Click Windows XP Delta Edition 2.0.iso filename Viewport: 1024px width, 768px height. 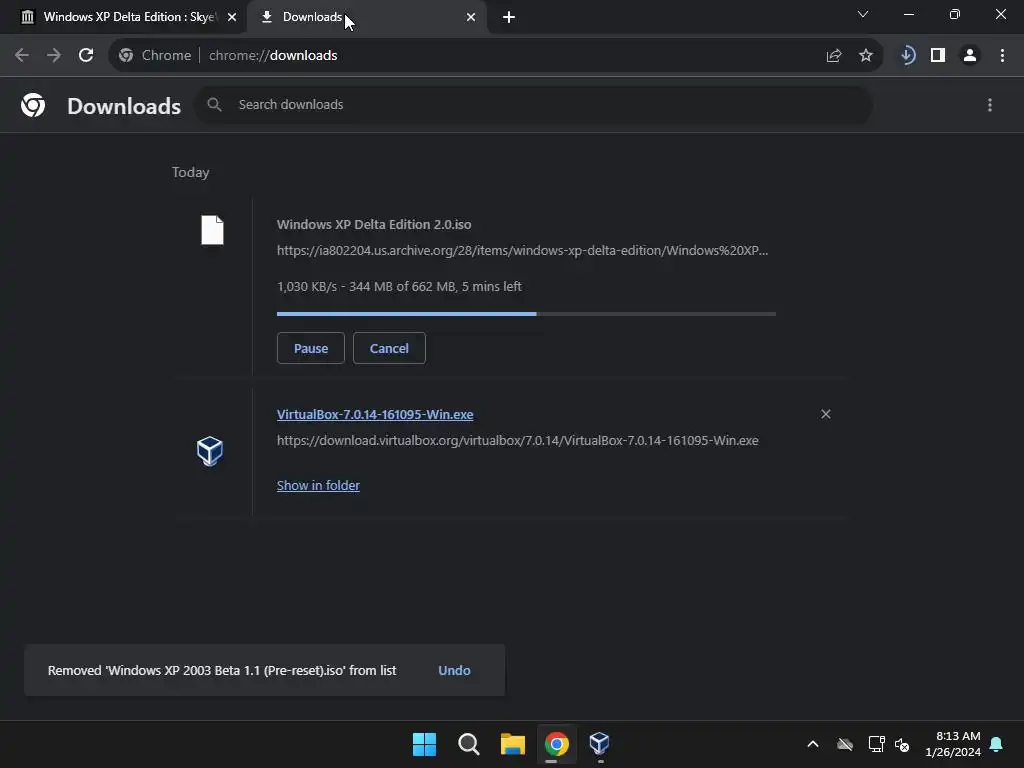click(374, 224)
